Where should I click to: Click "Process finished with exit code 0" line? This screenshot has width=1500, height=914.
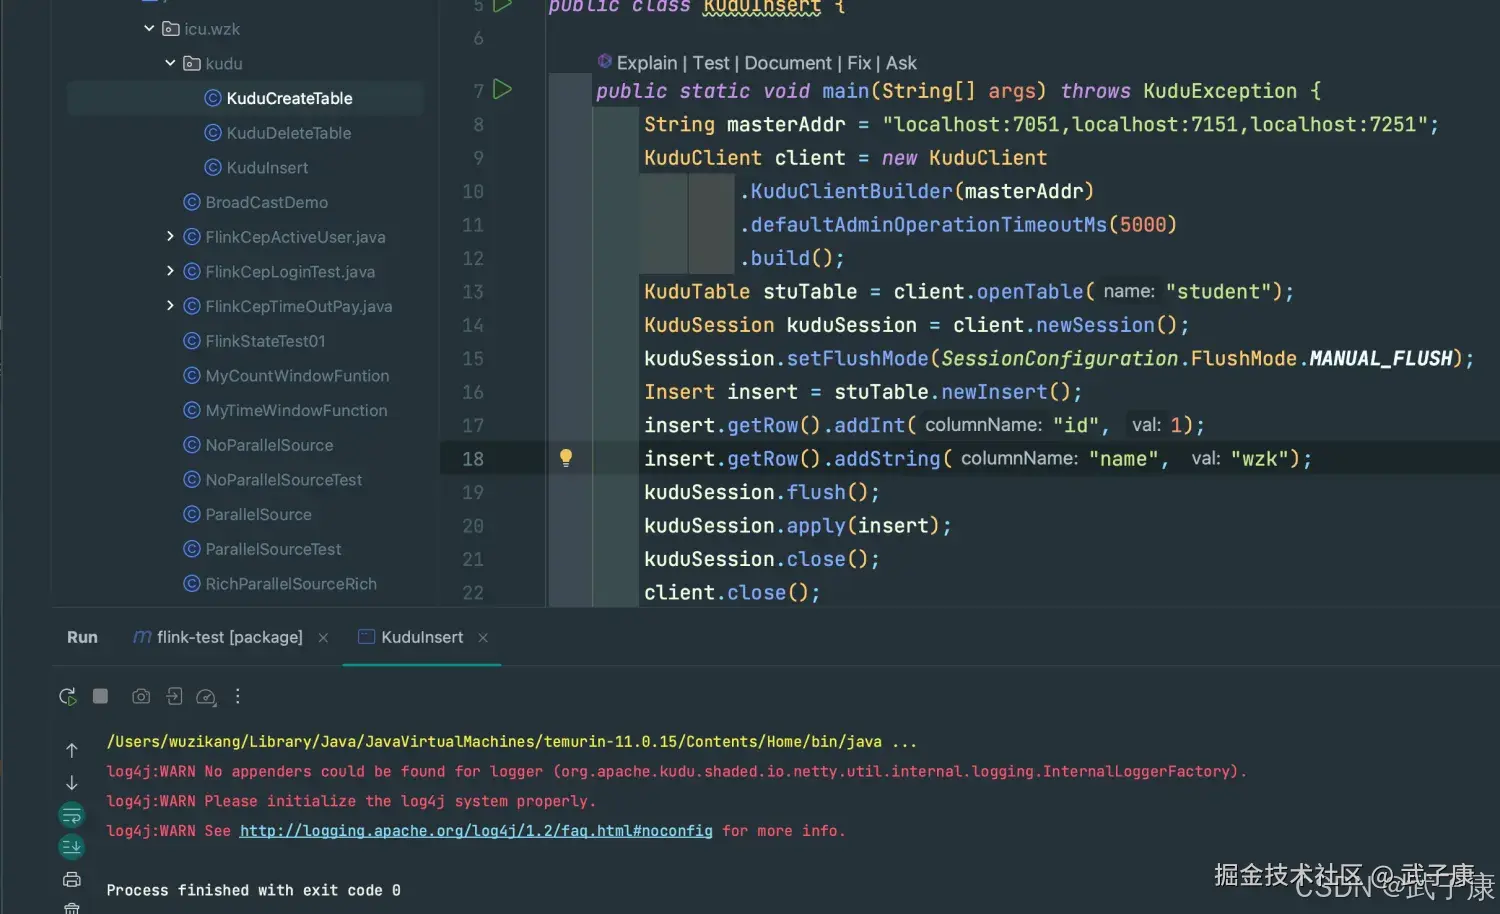click(253, 890)
